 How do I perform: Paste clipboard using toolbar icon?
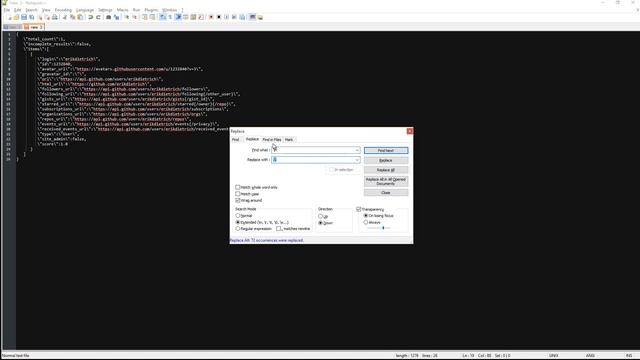click(80, 17)
